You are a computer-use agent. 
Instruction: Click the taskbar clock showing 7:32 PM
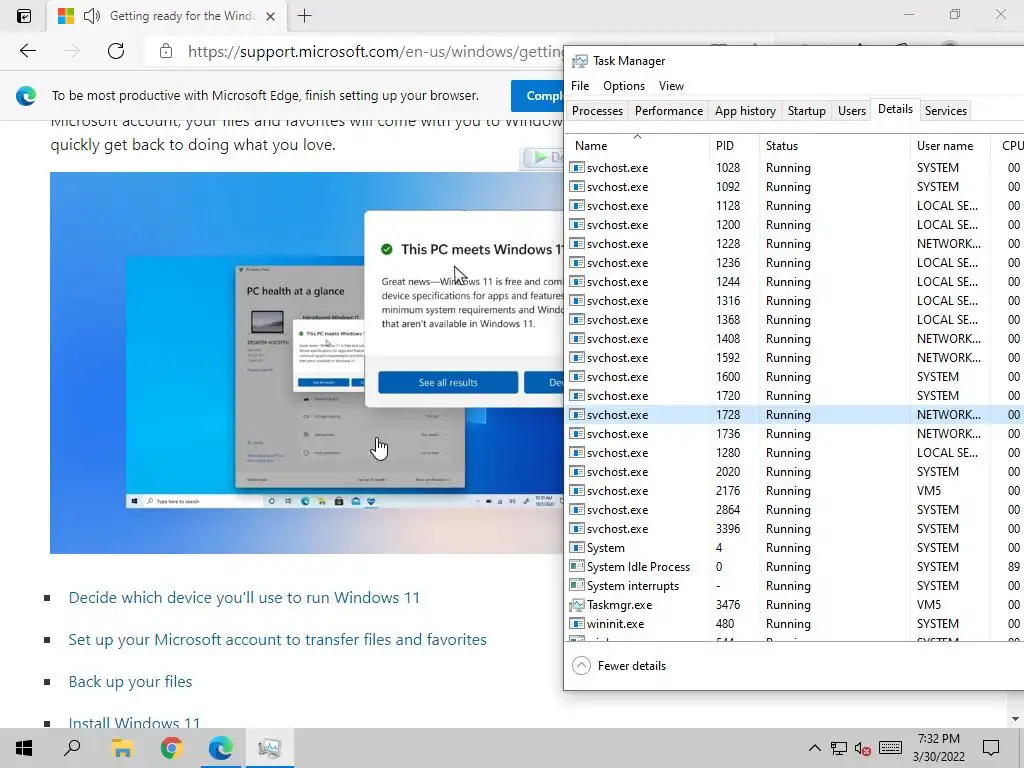point(938,739)
